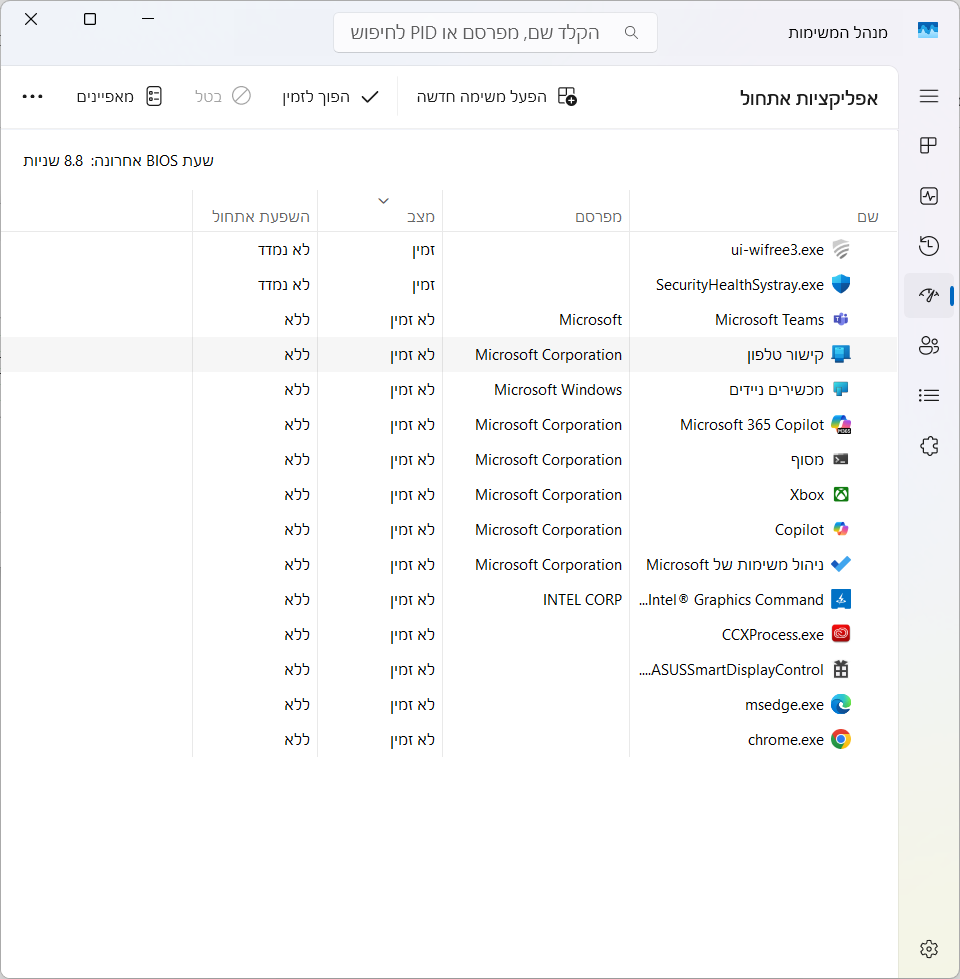Image resolution: width=960 pixels, height=979 pixels.
Task: Click the msedge.exe icon
Action: coord(841,704)
